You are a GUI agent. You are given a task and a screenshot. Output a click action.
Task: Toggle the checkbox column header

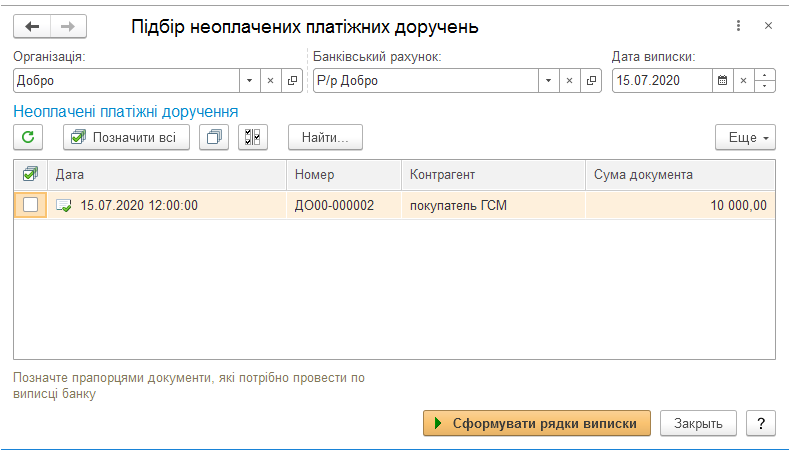click(30, 175)
